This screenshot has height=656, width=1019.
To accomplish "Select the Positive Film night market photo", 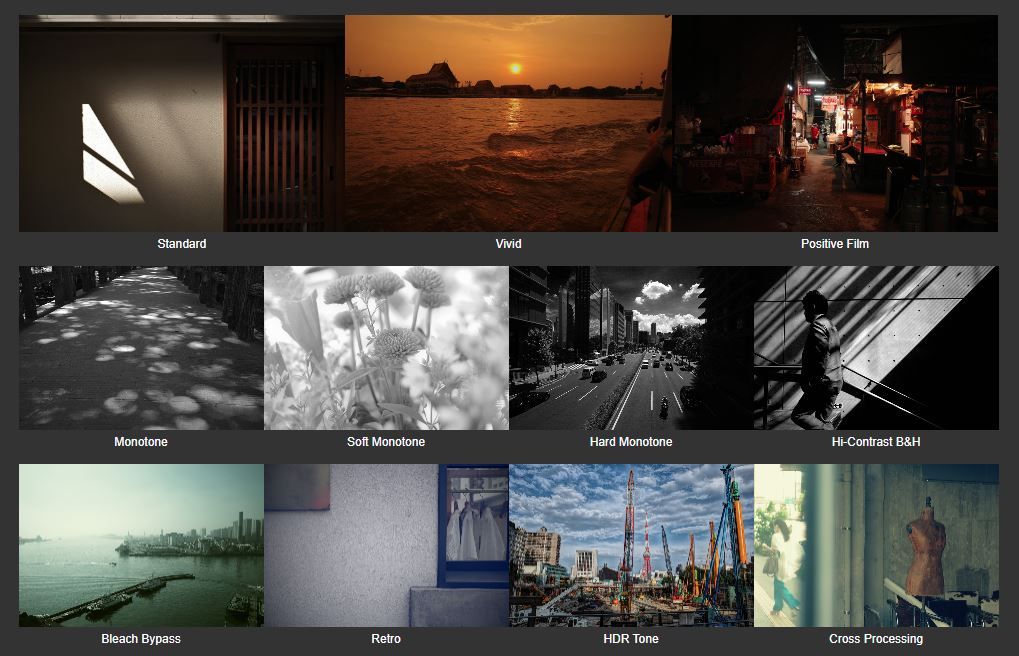I will tap(834, 124).
